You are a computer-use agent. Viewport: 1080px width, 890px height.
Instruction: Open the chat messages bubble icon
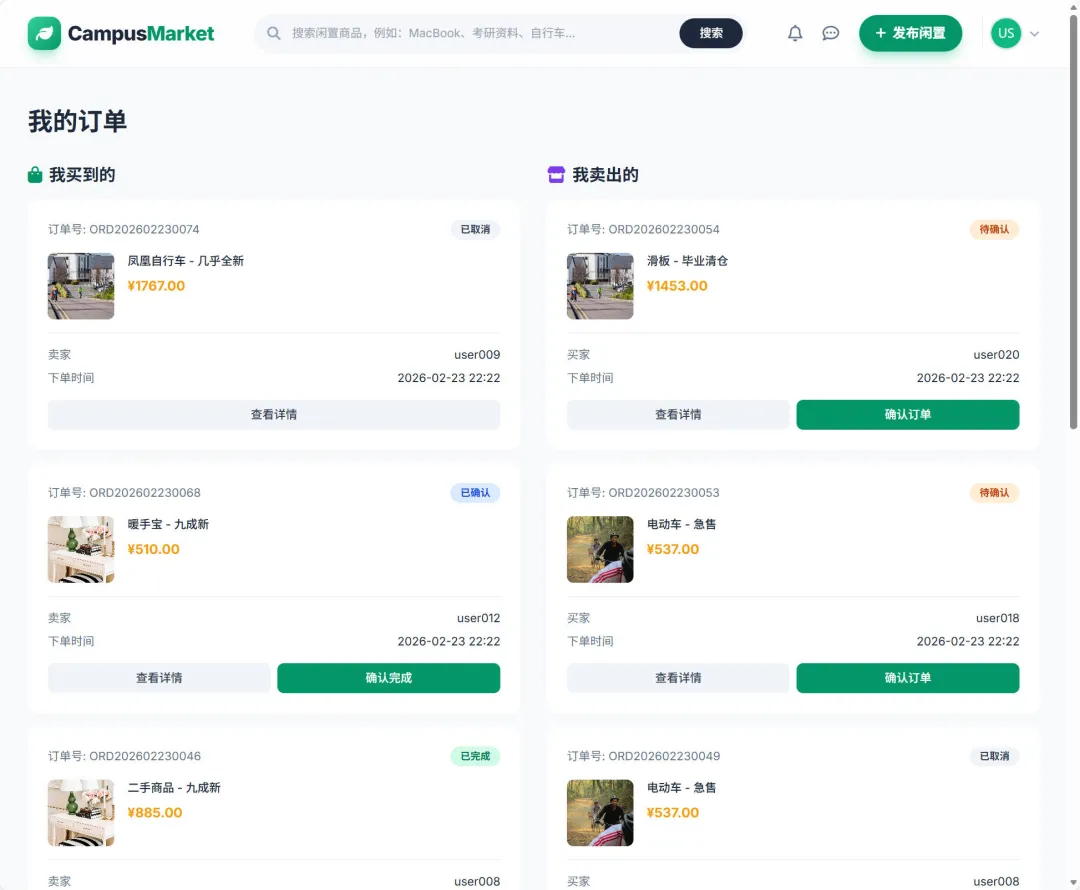pos(830,33)
